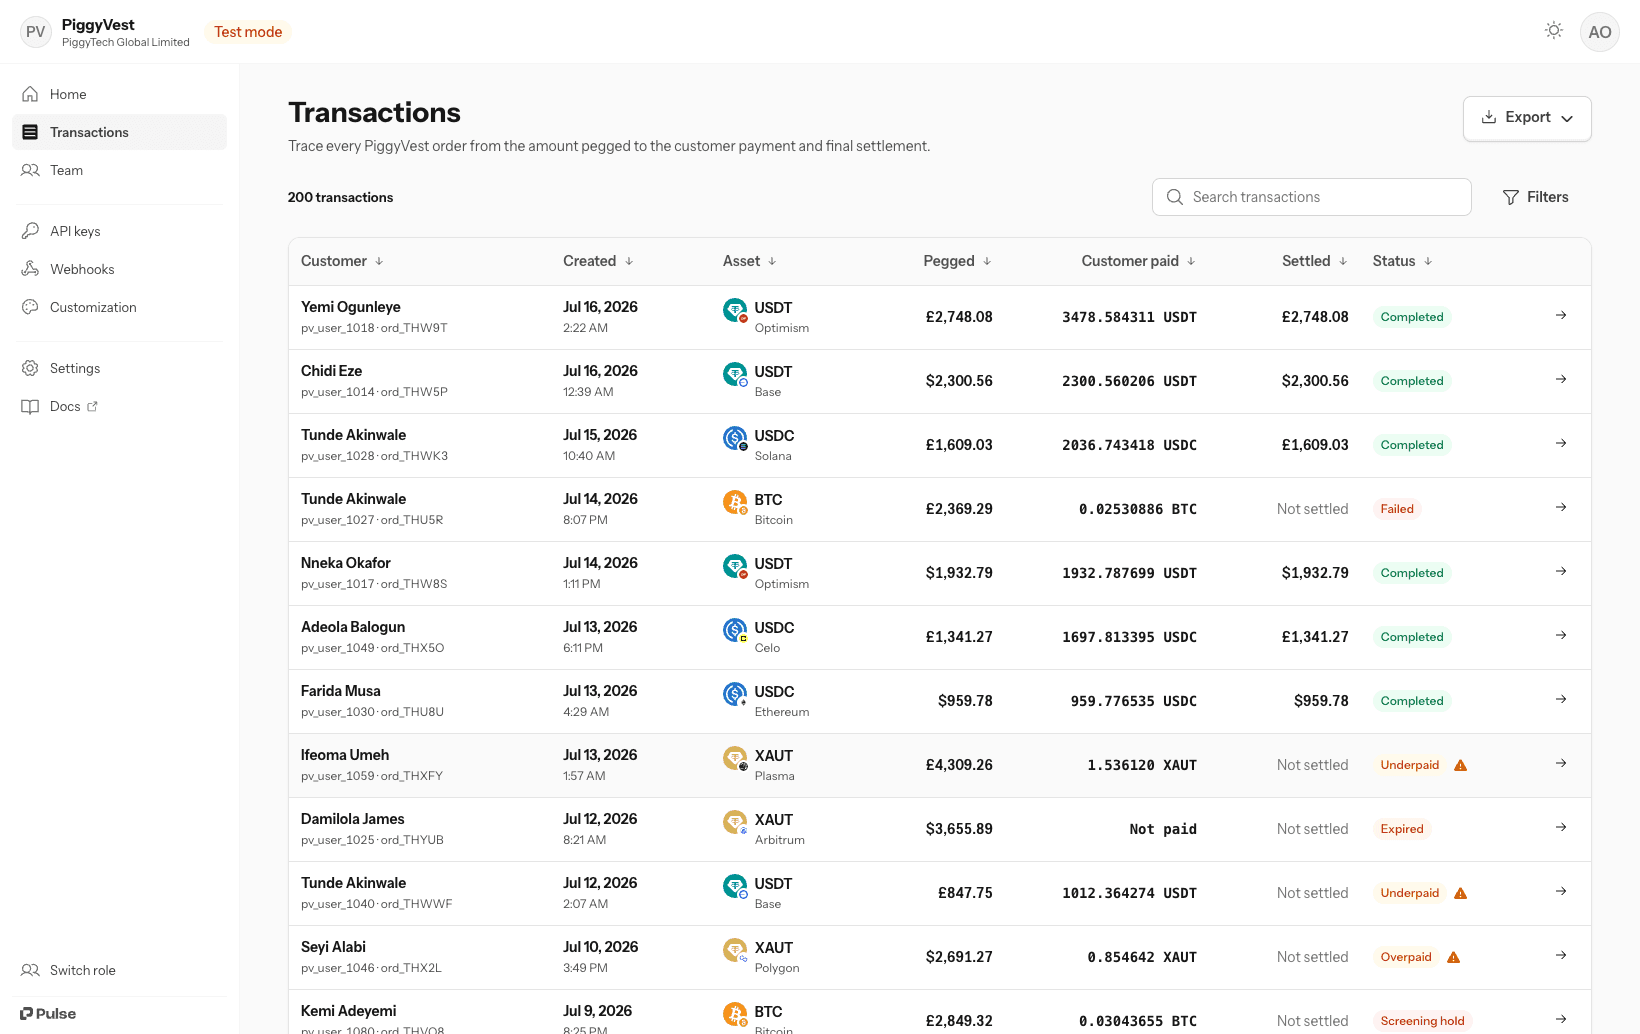Sort by Customer column
1640x1034 pixels.
tap(342, 261)
